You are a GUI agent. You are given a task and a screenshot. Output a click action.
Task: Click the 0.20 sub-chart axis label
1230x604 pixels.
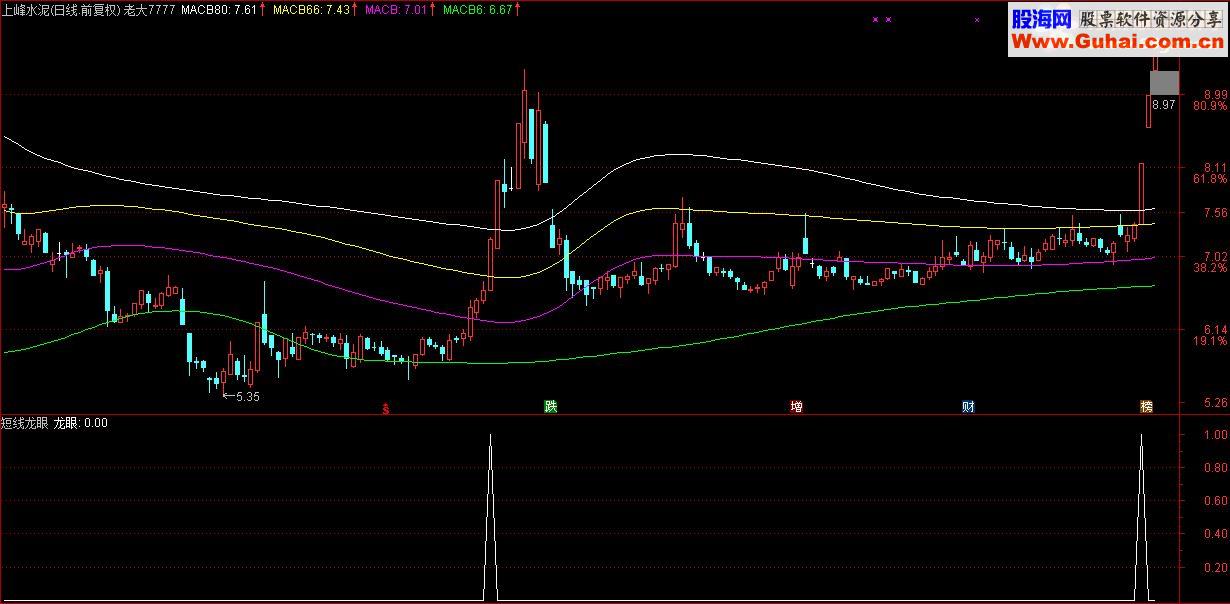click(1215, 567)
